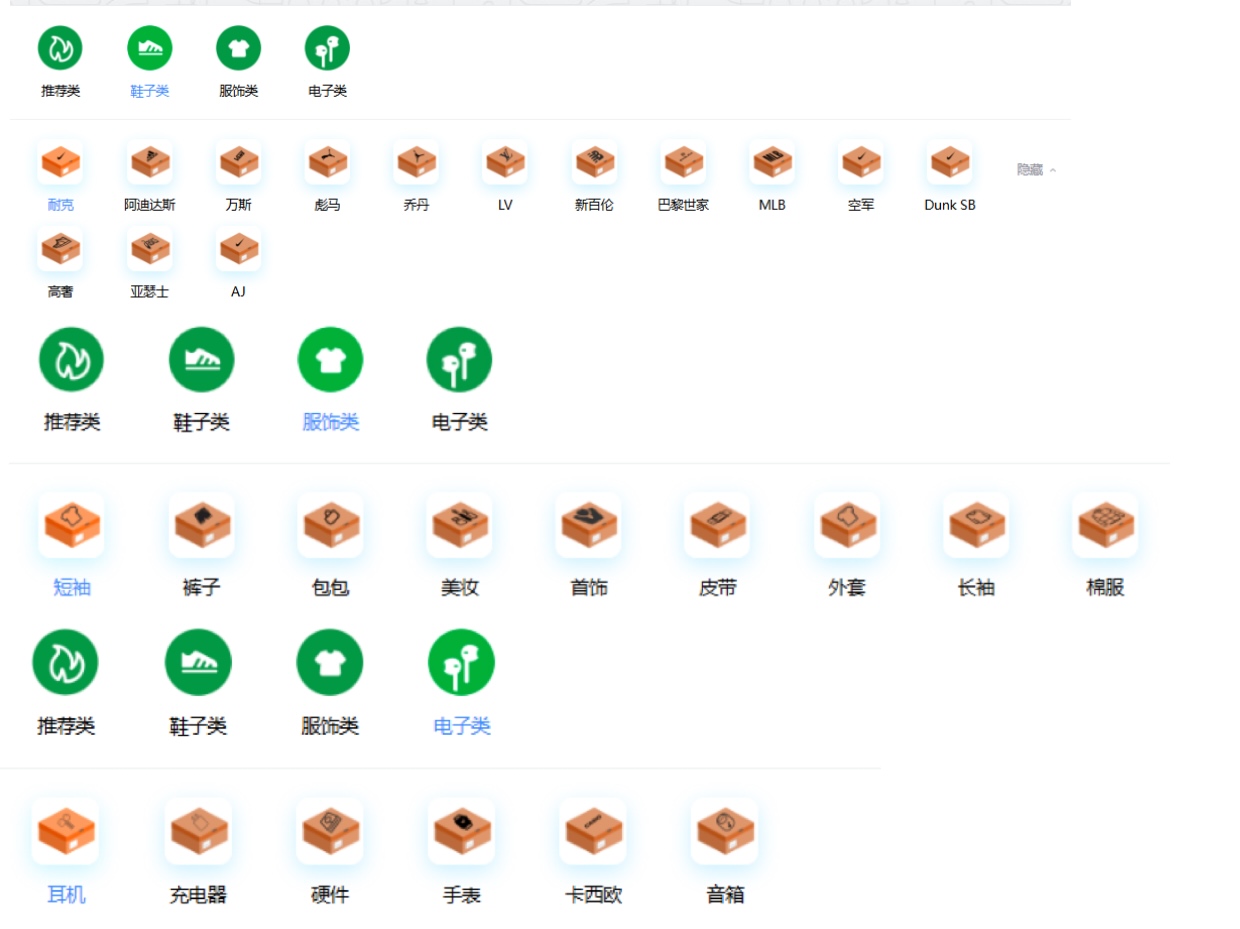Select the 亚瑟士 brand box
This screenshot has width=1240, height=929.
[x=150, y=249]
